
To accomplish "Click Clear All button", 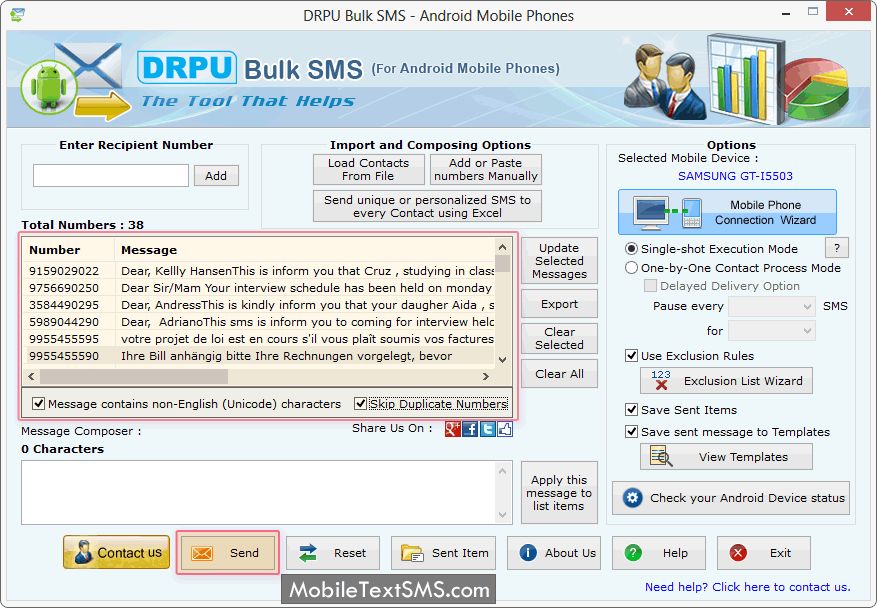I will click(559, 374).
